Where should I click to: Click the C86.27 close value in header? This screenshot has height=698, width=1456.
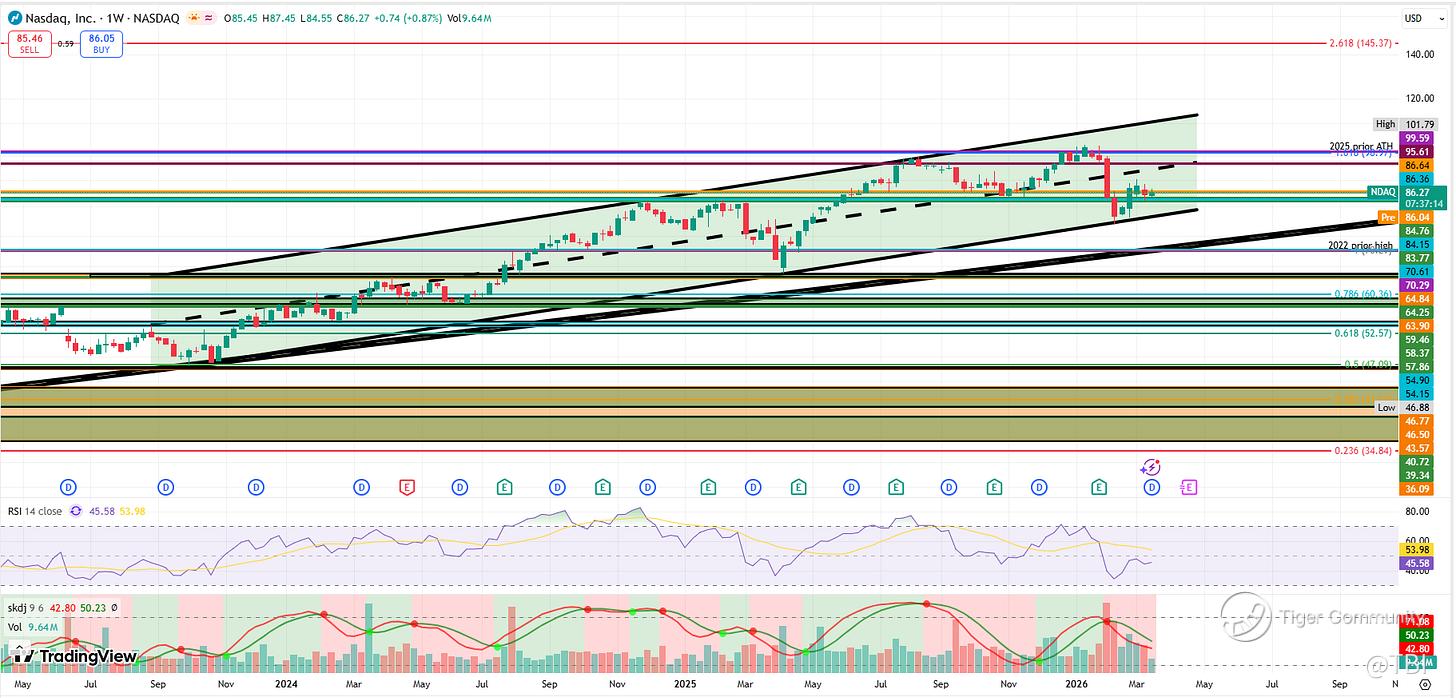tap(354, 18)
